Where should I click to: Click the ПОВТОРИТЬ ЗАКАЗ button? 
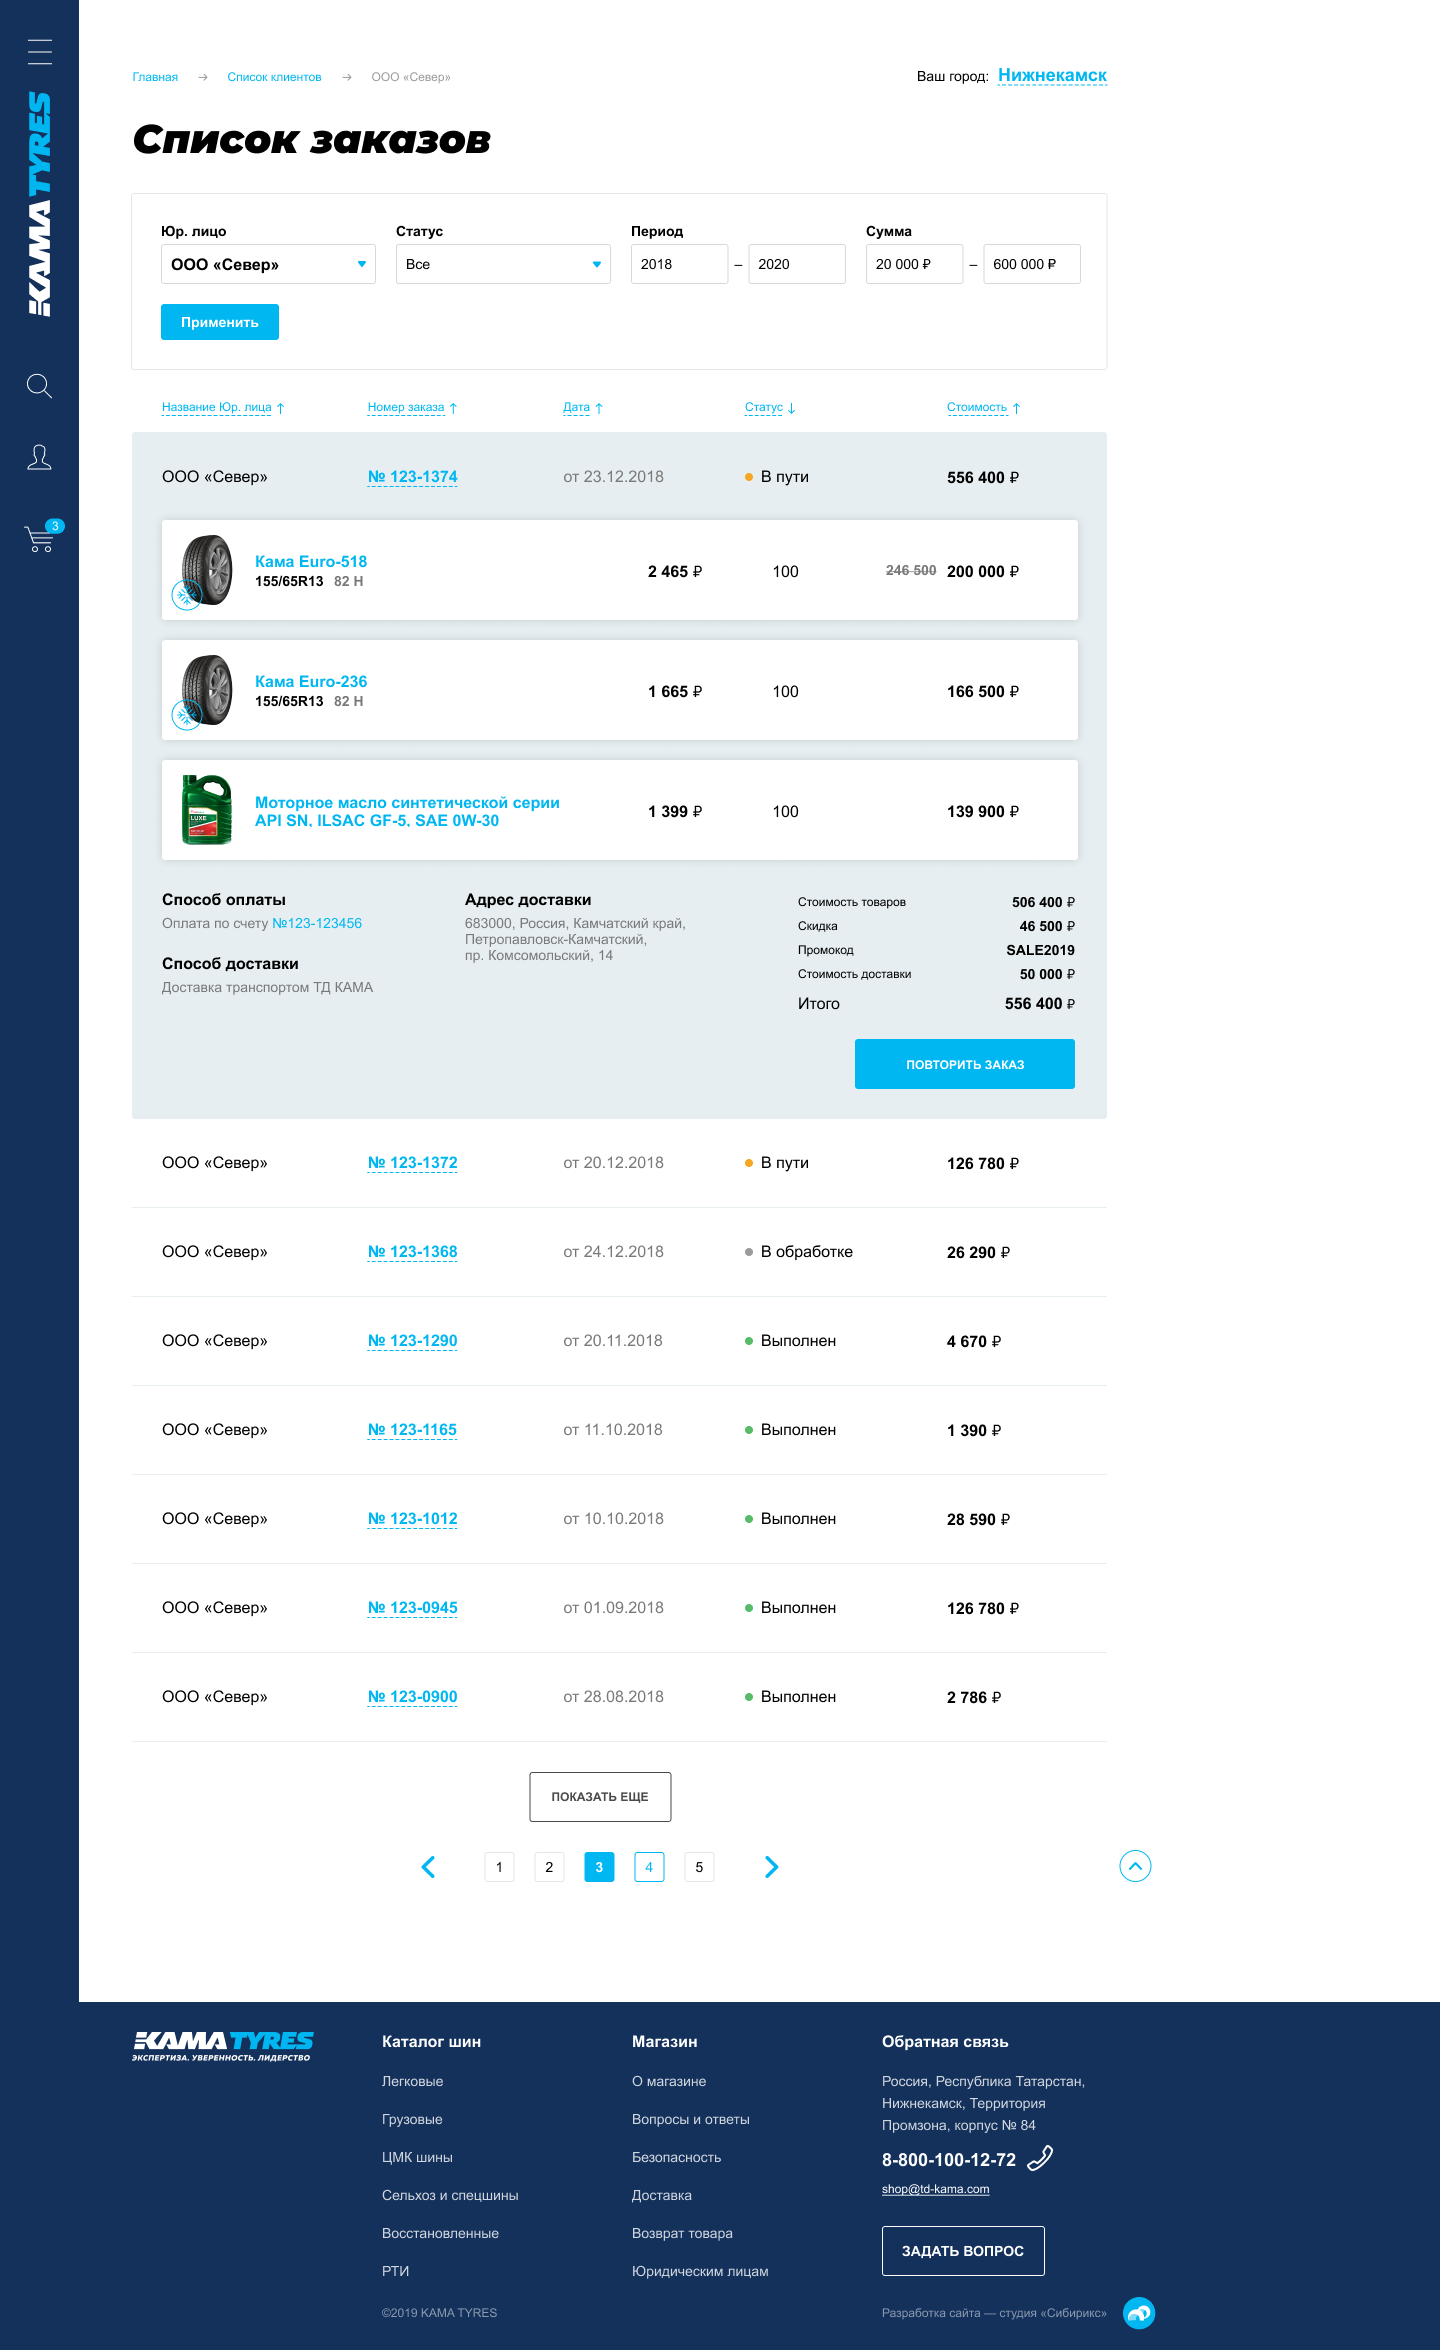[x=964, y=1064]
